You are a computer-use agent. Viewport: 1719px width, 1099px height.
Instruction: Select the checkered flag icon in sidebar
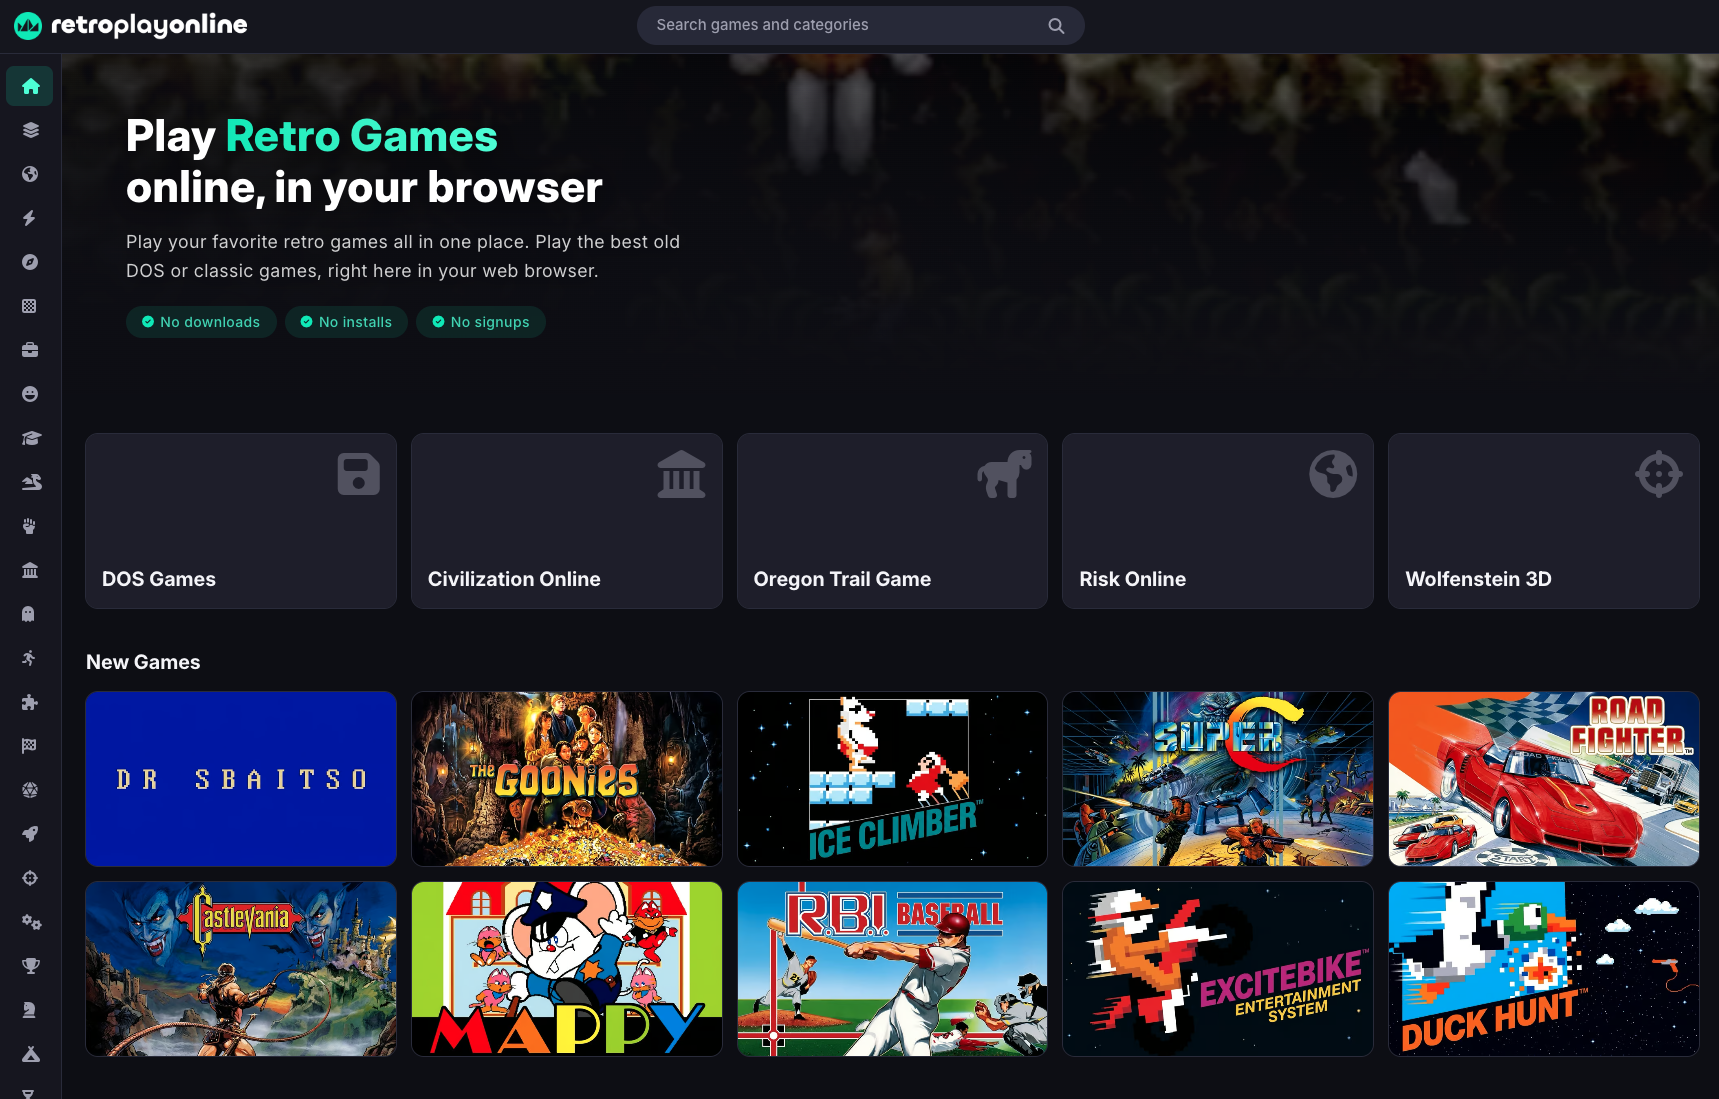pos(30,746)
